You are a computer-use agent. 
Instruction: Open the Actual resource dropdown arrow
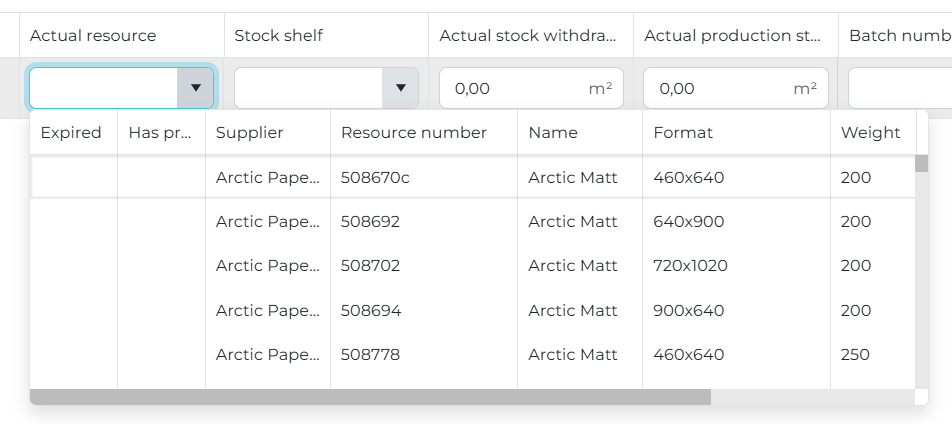(196, 88)
